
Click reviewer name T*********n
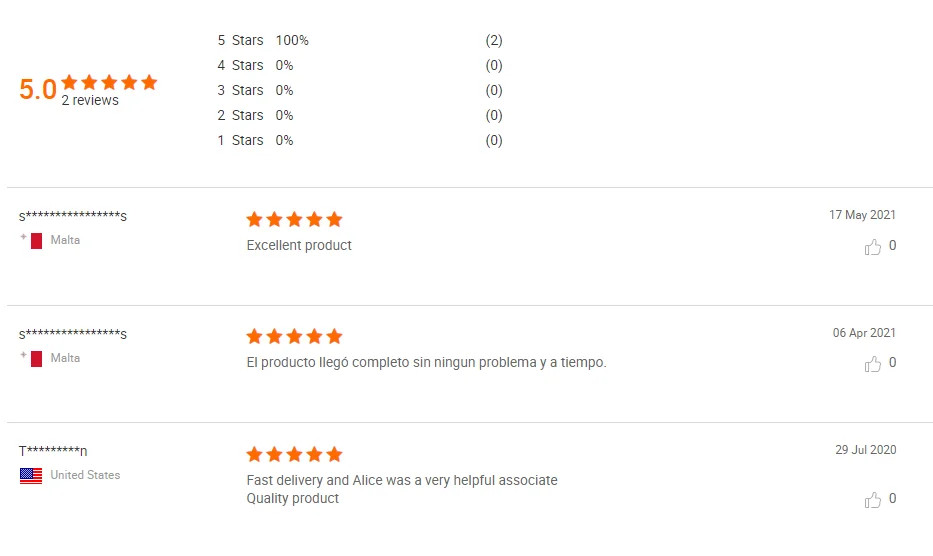click(53, 451)
